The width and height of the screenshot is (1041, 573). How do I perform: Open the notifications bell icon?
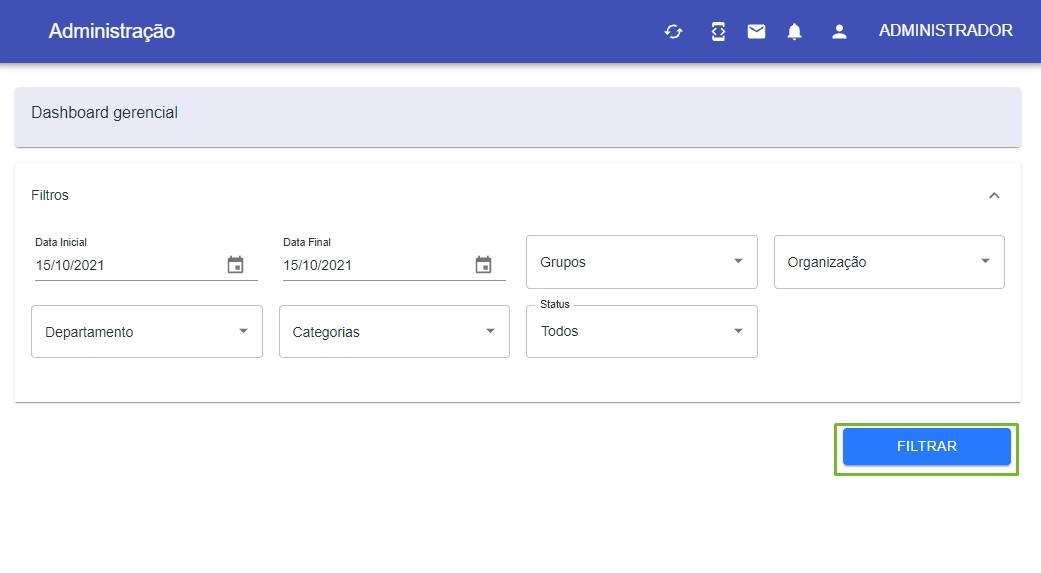[x=794, y=31]
